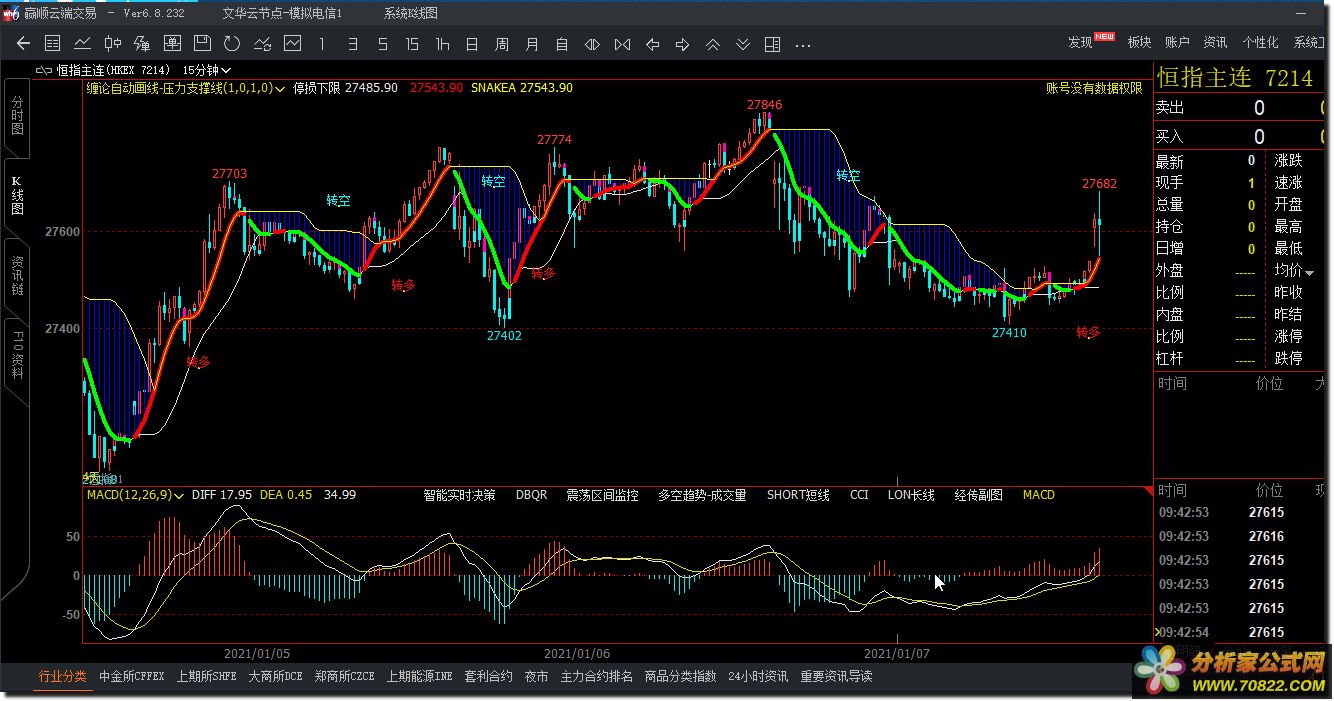The image size is (1334, 701).
Task: Click the 27846 high price label
Action: (x=764, y=105)
